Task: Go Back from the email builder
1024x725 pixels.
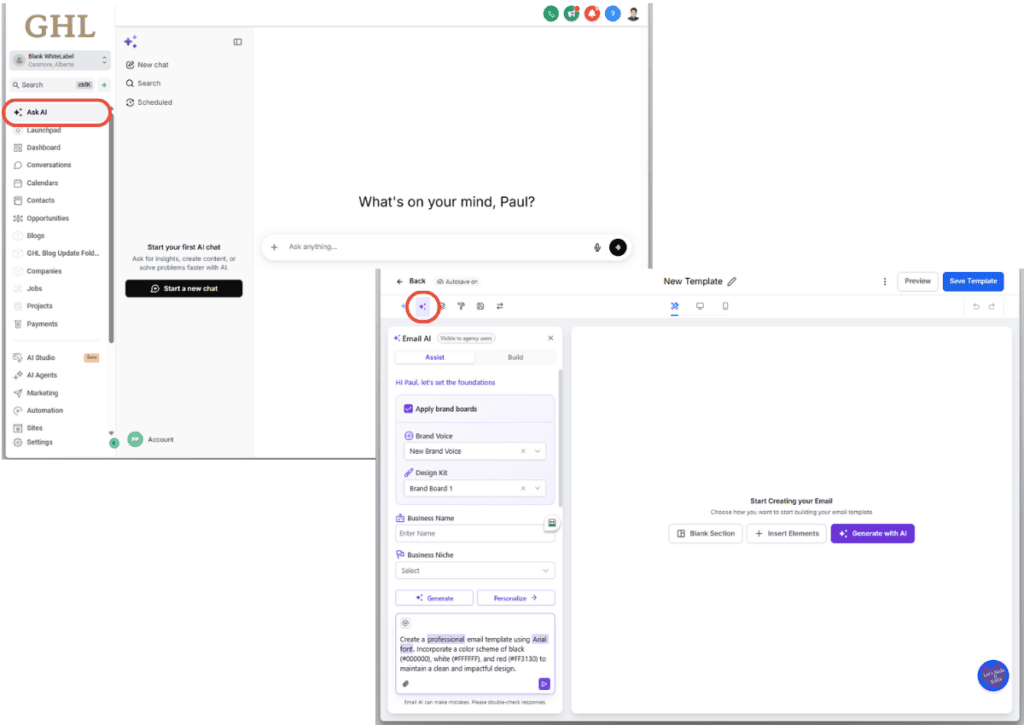Action: tap(411, 282)
